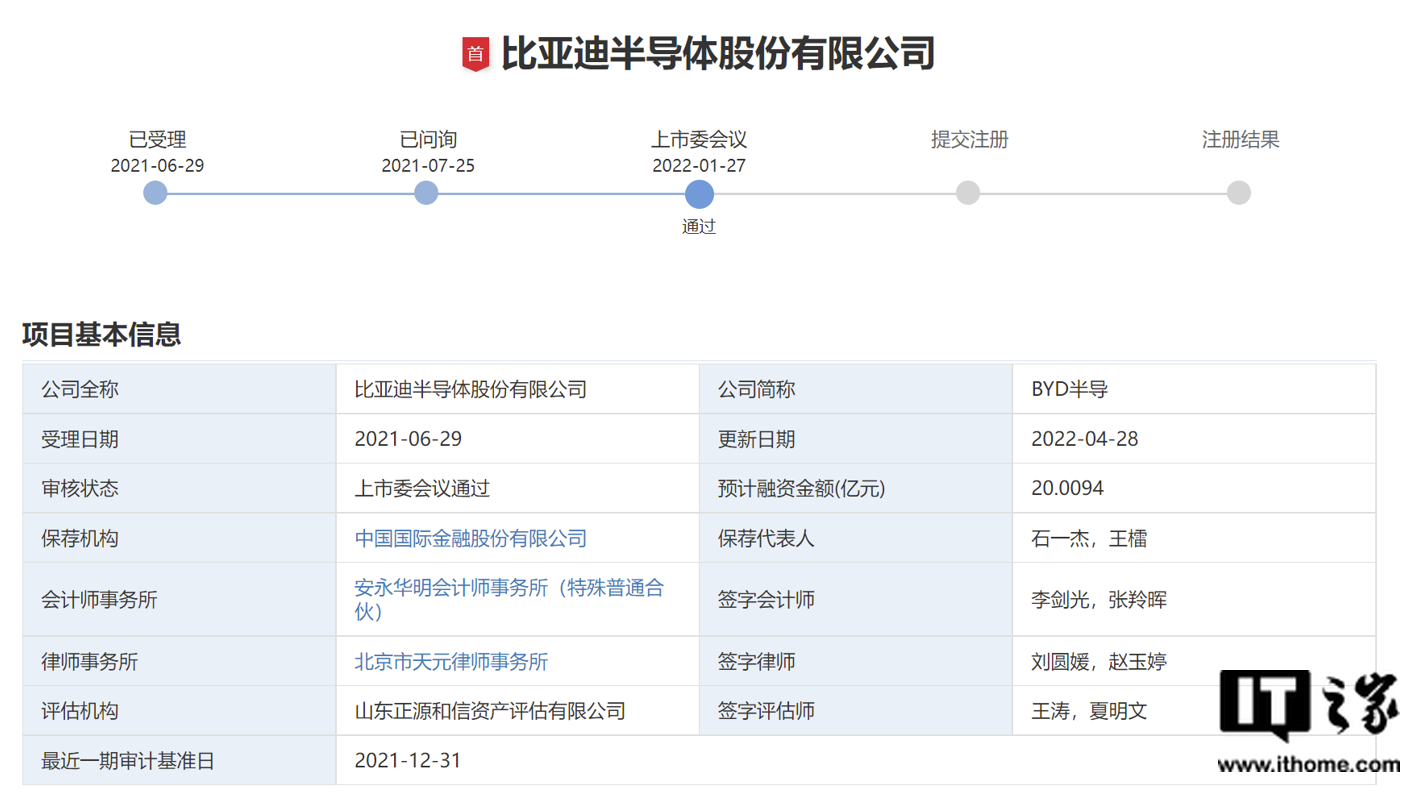Select the 已问询 timeline dot
The width and height of the screenshot is (1409, 793).
(x=426, y=192)
